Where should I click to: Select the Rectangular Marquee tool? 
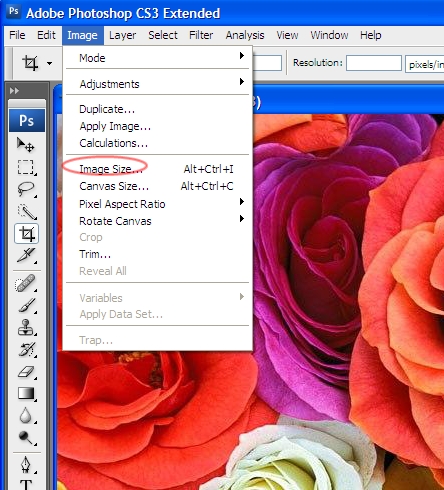[26, 167]
